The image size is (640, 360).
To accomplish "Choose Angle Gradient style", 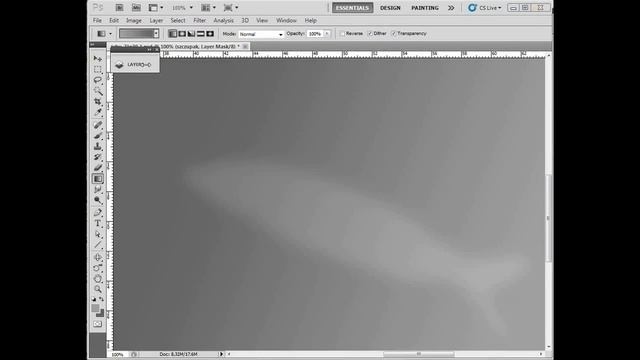I will (x=191, y=34).
